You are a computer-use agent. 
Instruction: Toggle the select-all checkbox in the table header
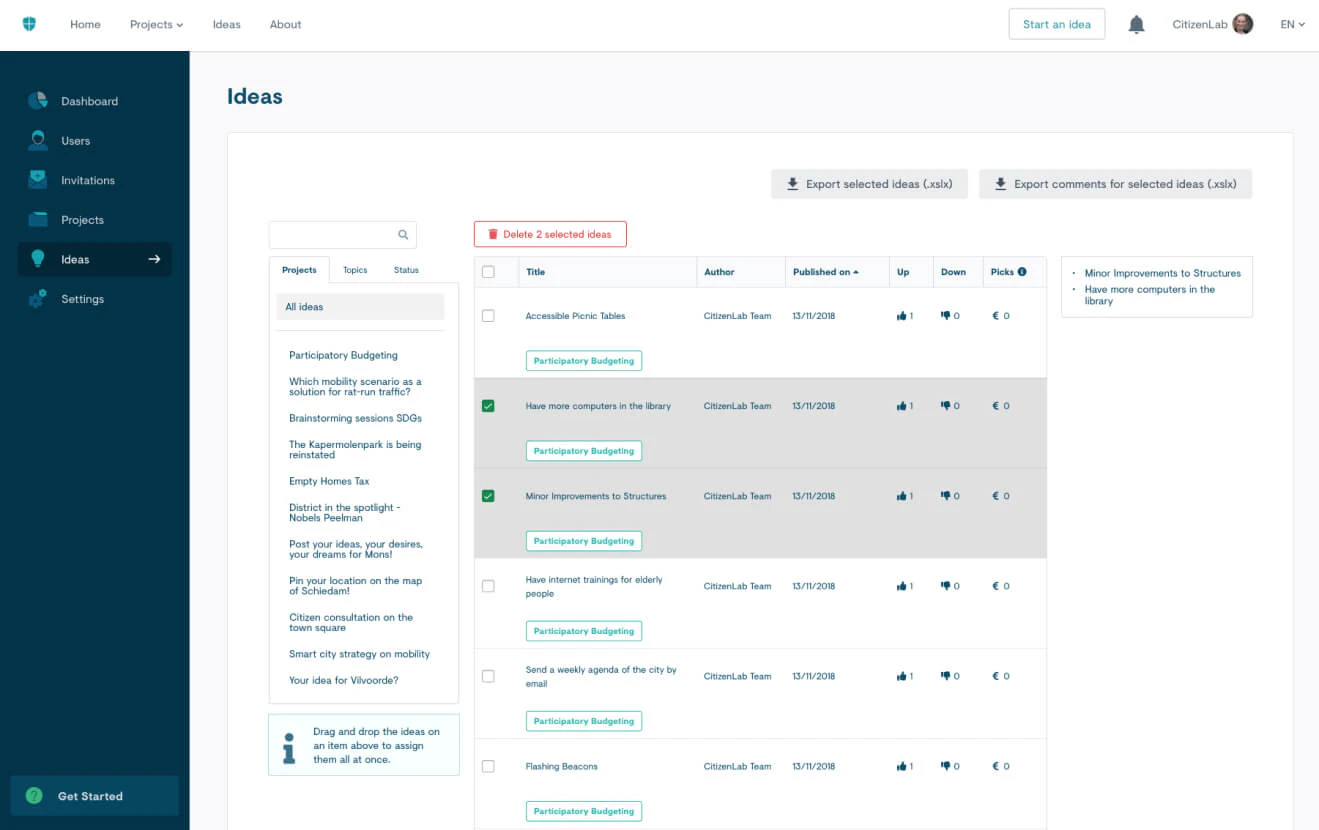click(x=488, y=271)
